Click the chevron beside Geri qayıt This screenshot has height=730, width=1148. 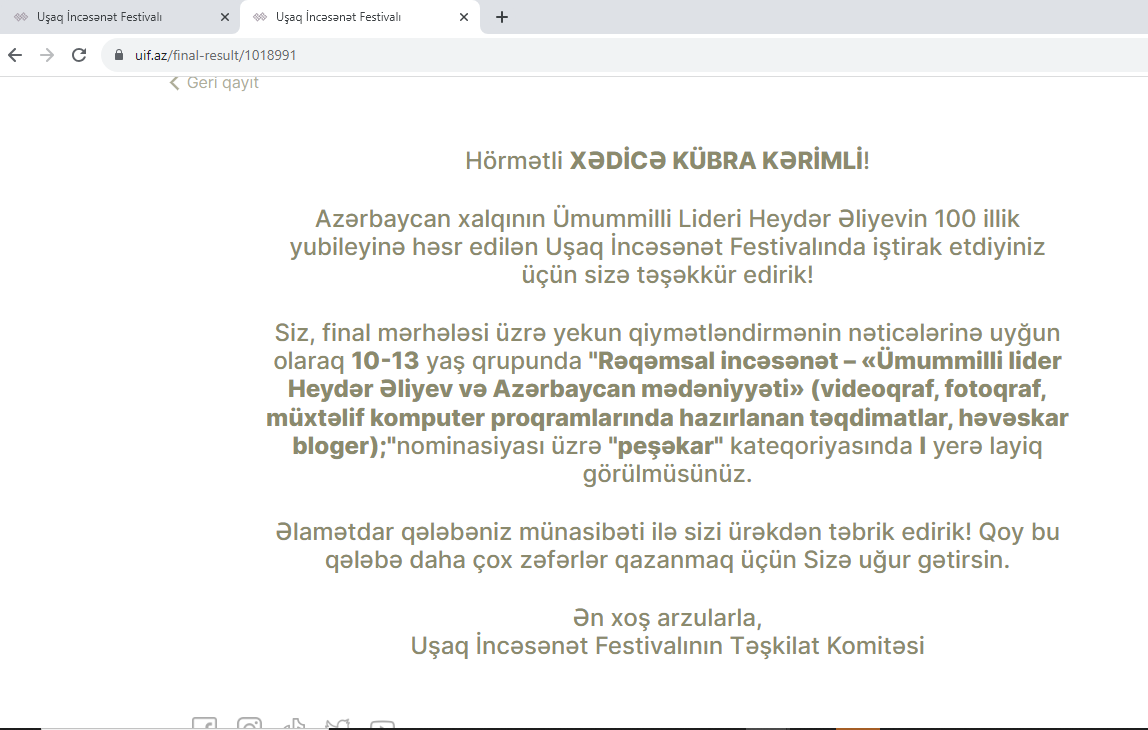tap(174, 83)
